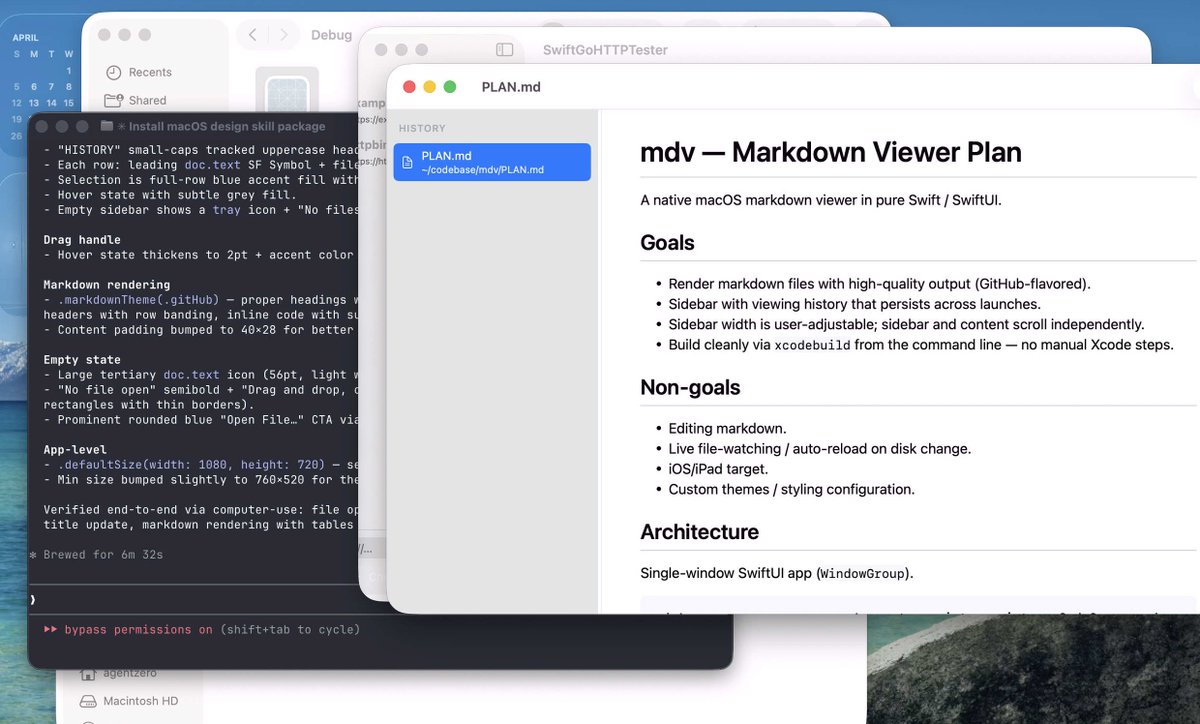This screenshot has height=724, width=1200.
Task: Click the folder icon in the terminal title bar
Action: point(107,126)
